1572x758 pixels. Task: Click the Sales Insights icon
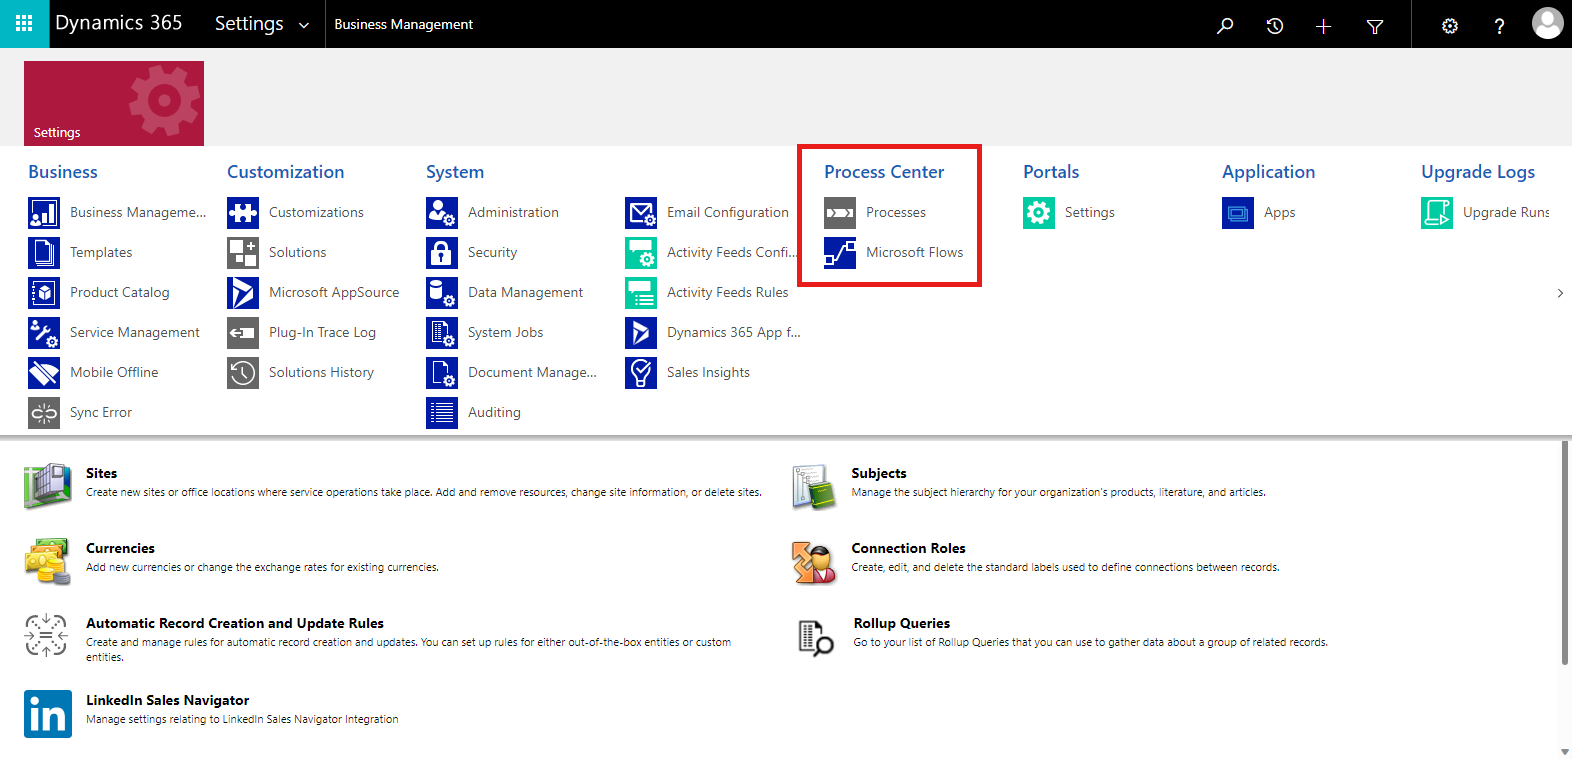coord(641,373)
